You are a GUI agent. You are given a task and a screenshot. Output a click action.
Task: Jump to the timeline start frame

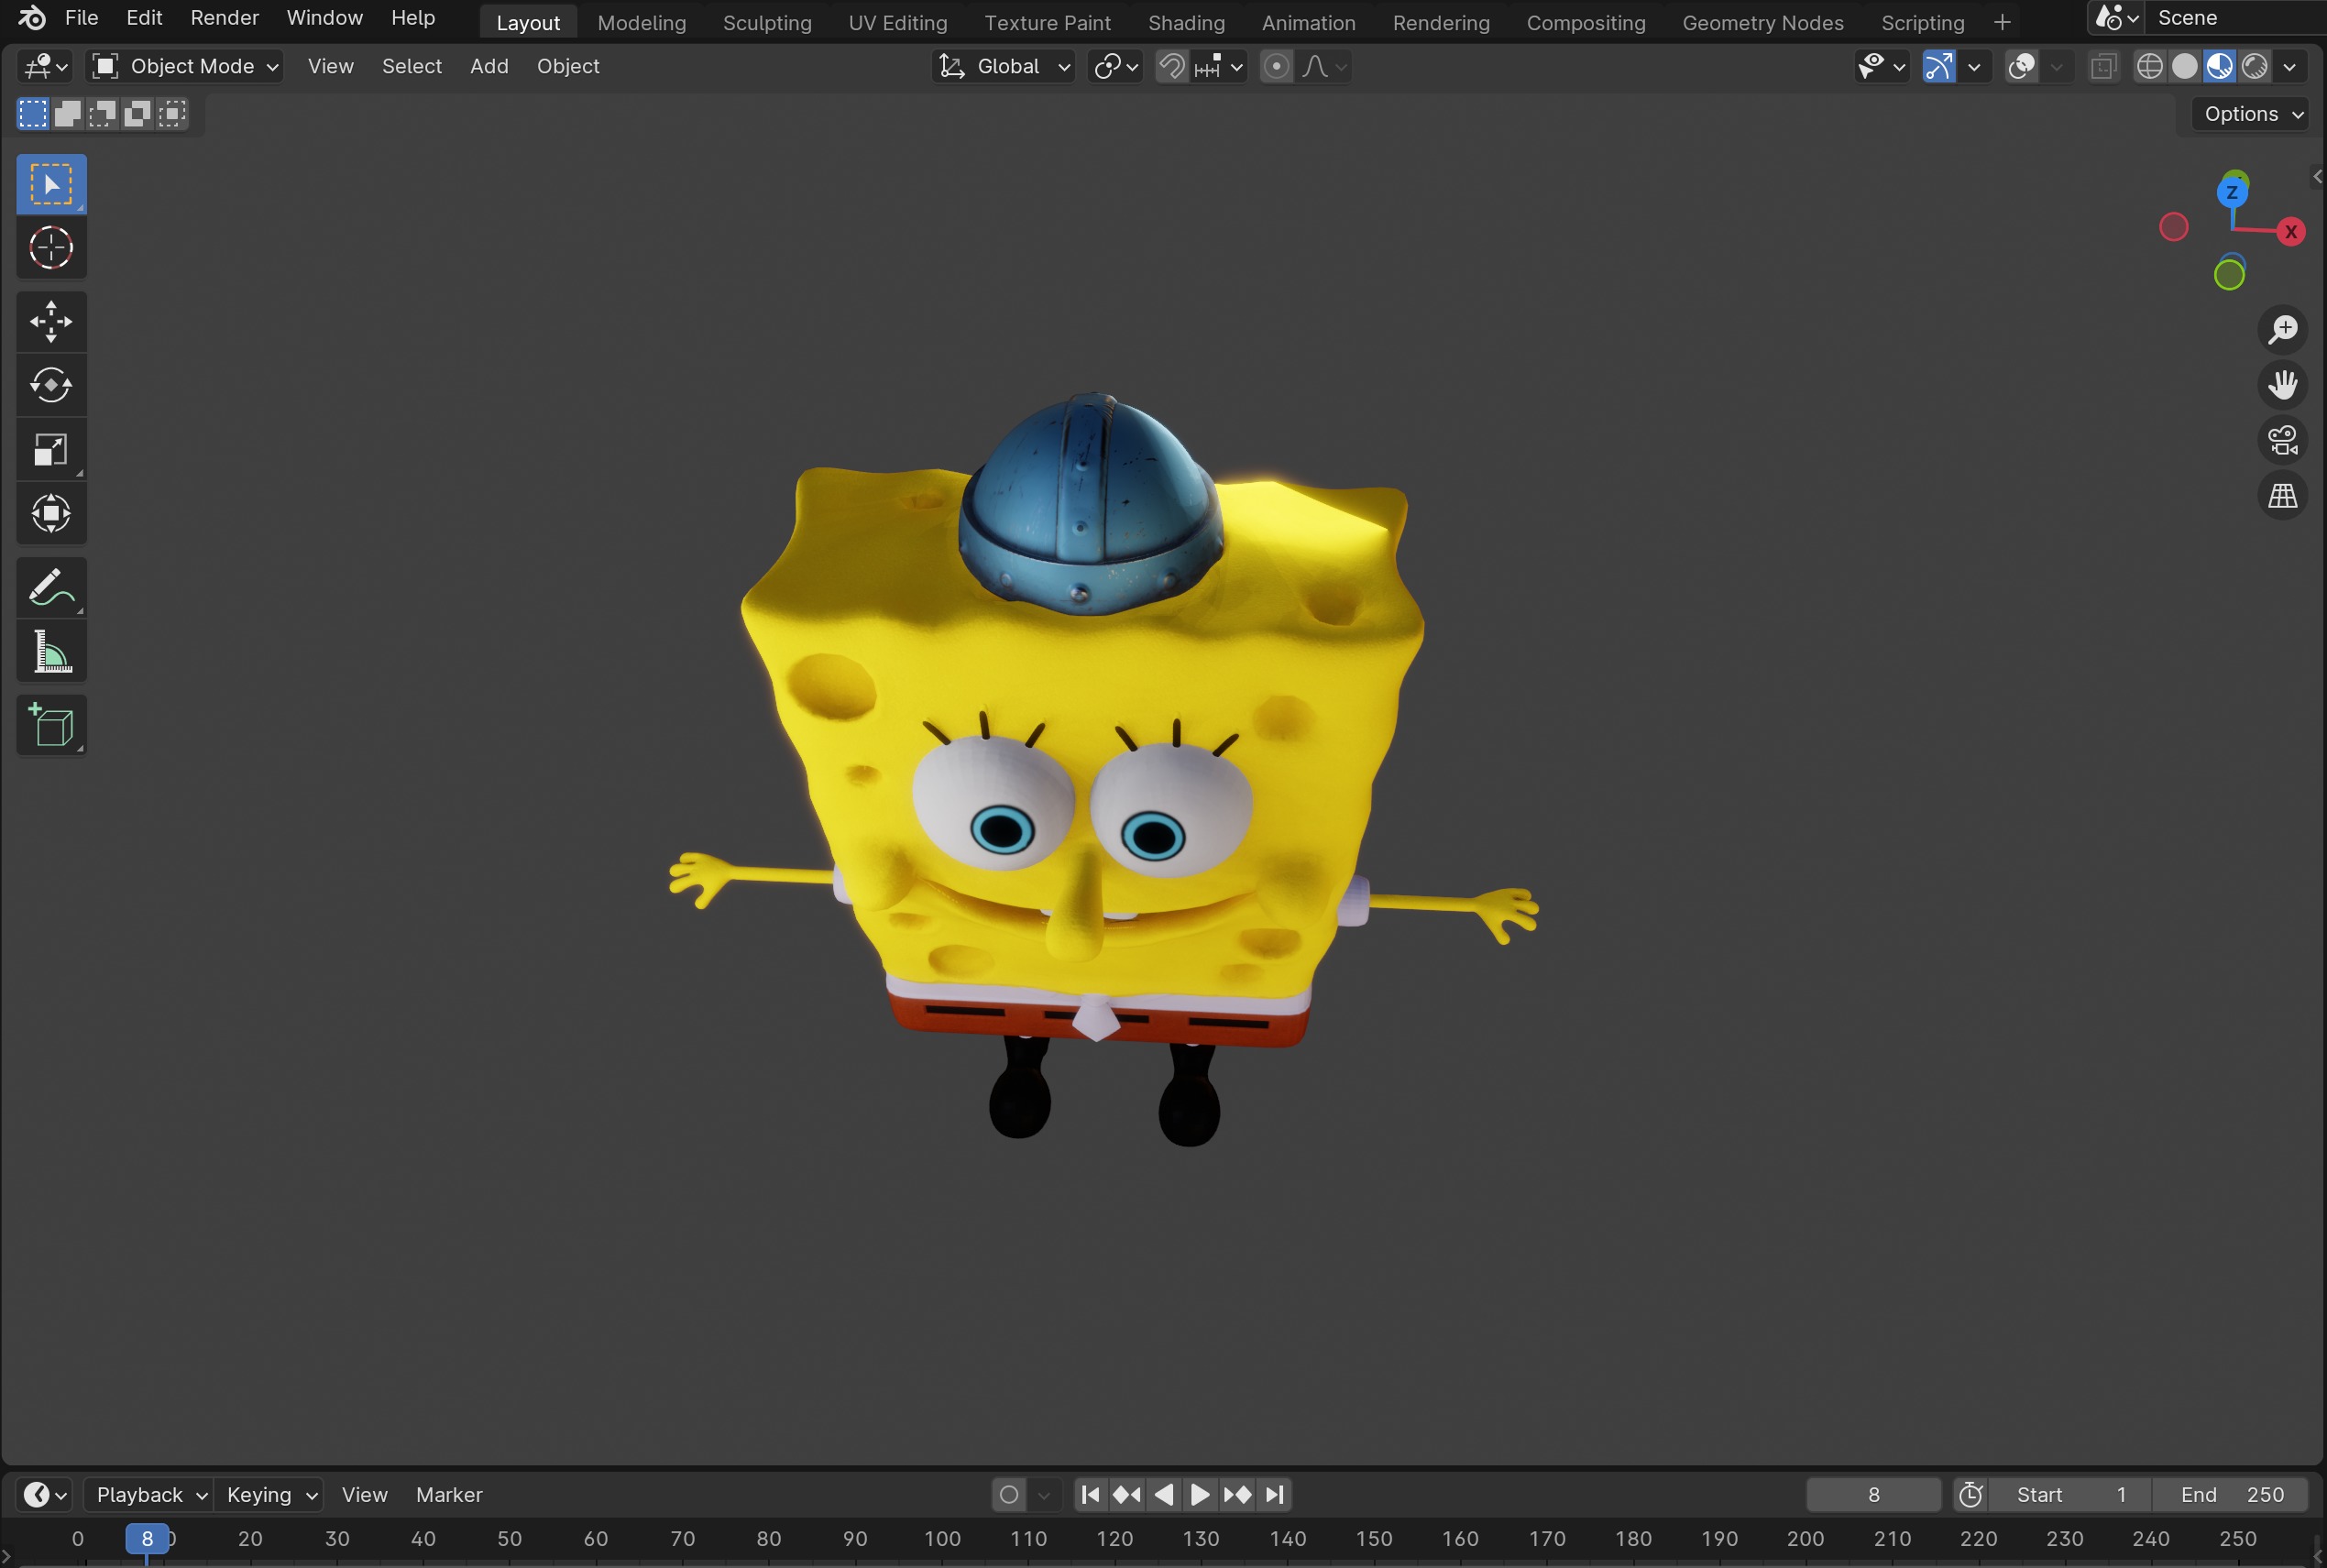tap(1091, 1494)
